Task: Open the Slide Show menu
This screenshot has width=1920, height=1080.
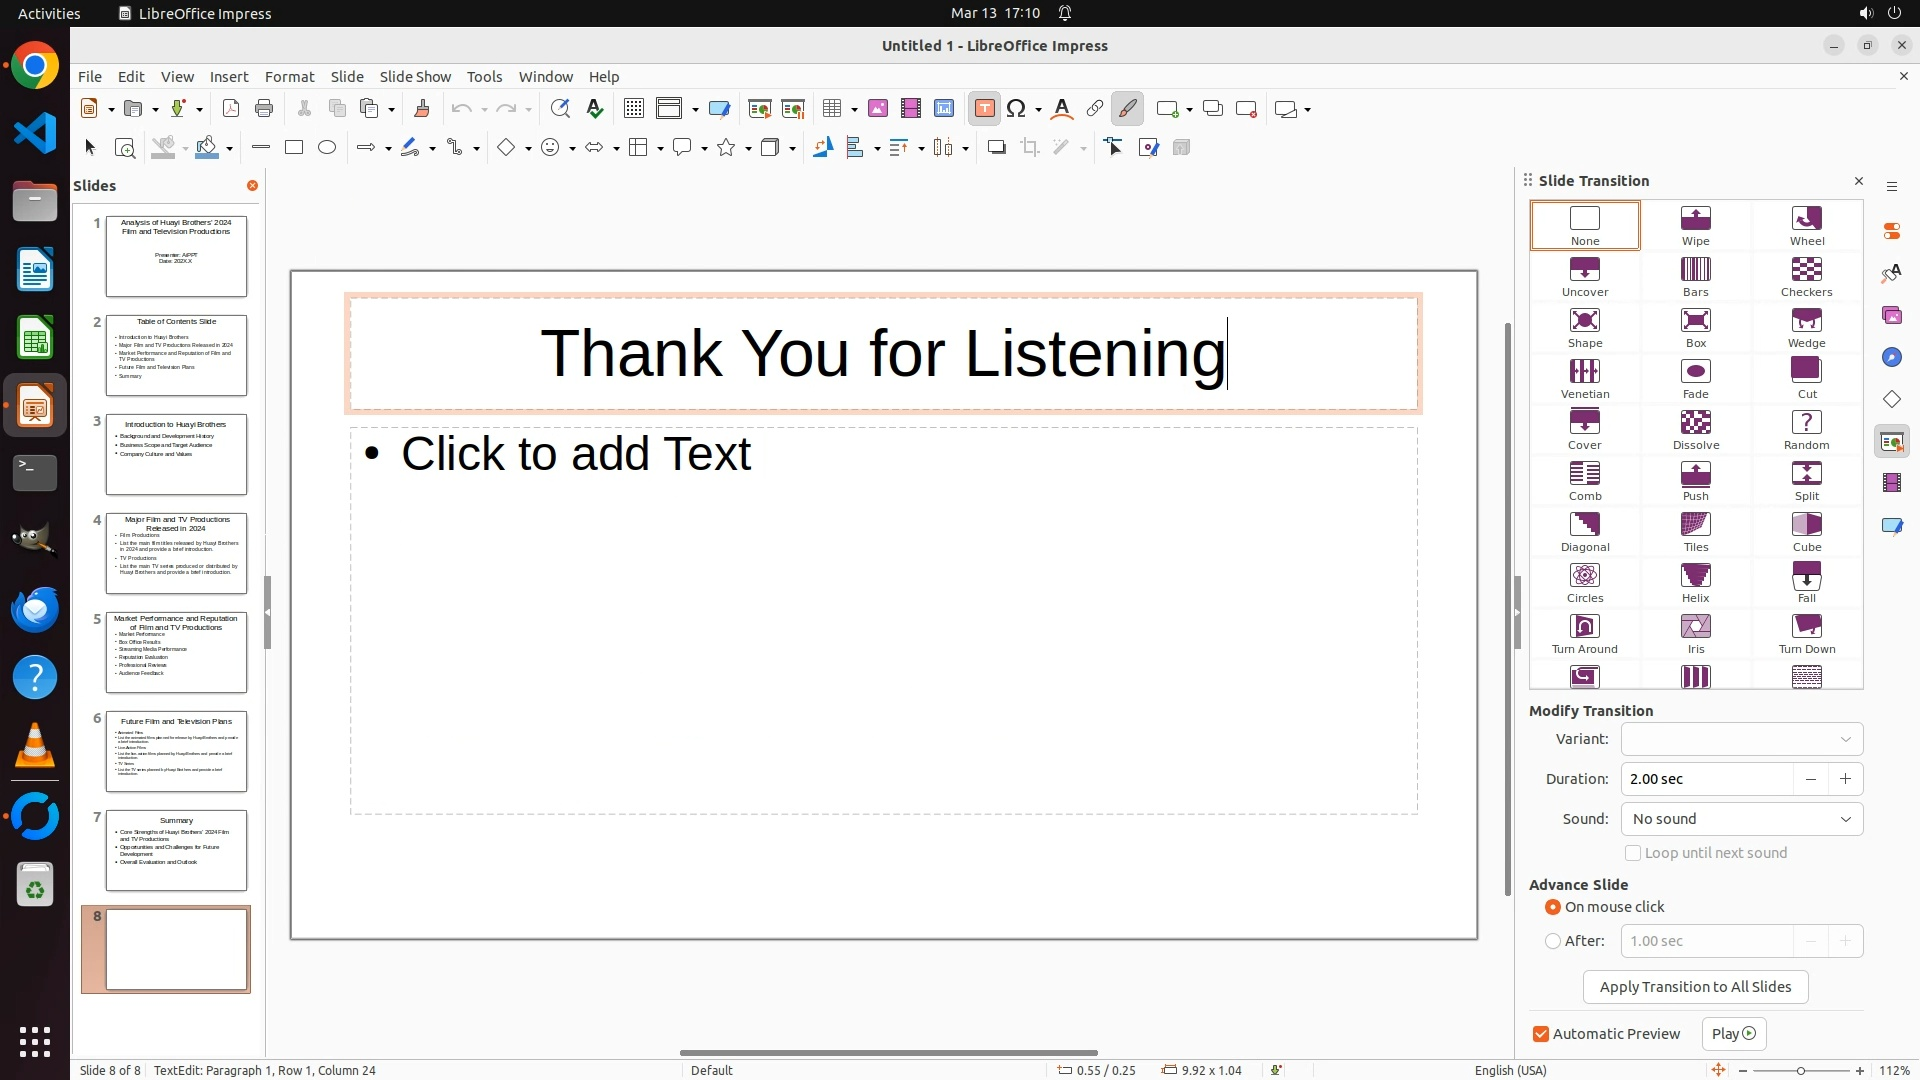Action: point(415,77)
